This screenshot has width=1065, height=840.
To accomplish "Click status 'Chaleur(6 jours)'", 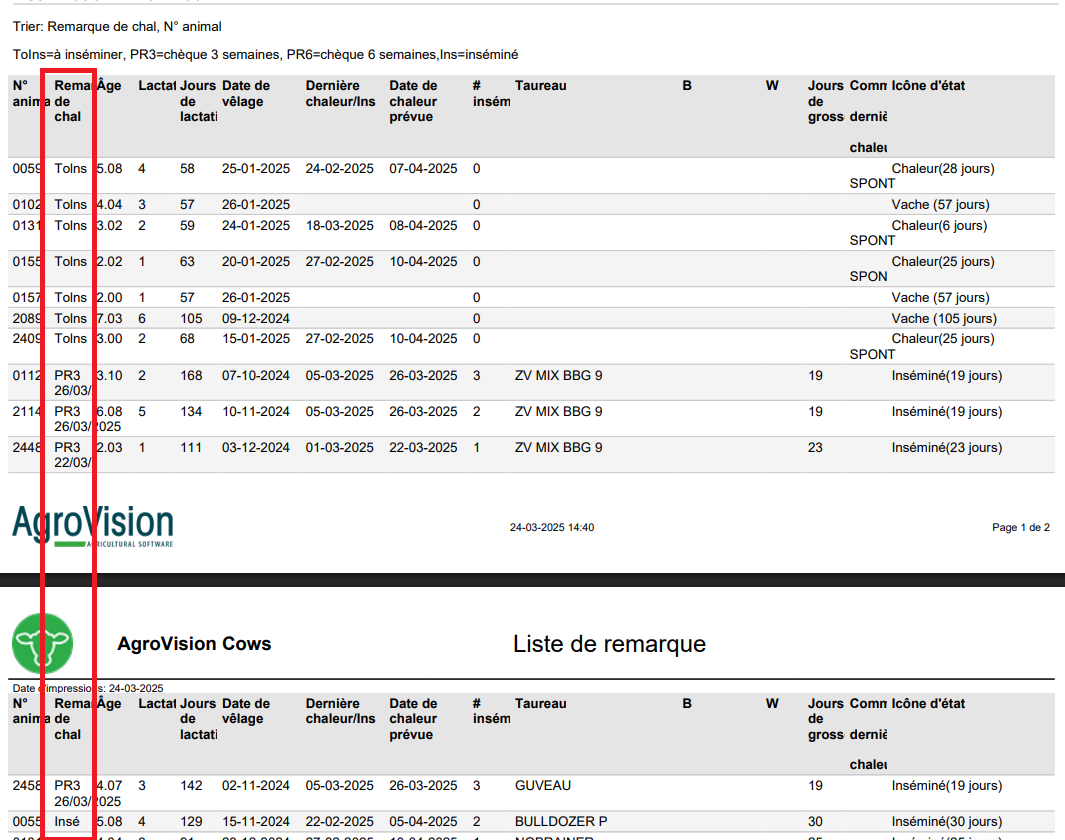I will (939, 225).
